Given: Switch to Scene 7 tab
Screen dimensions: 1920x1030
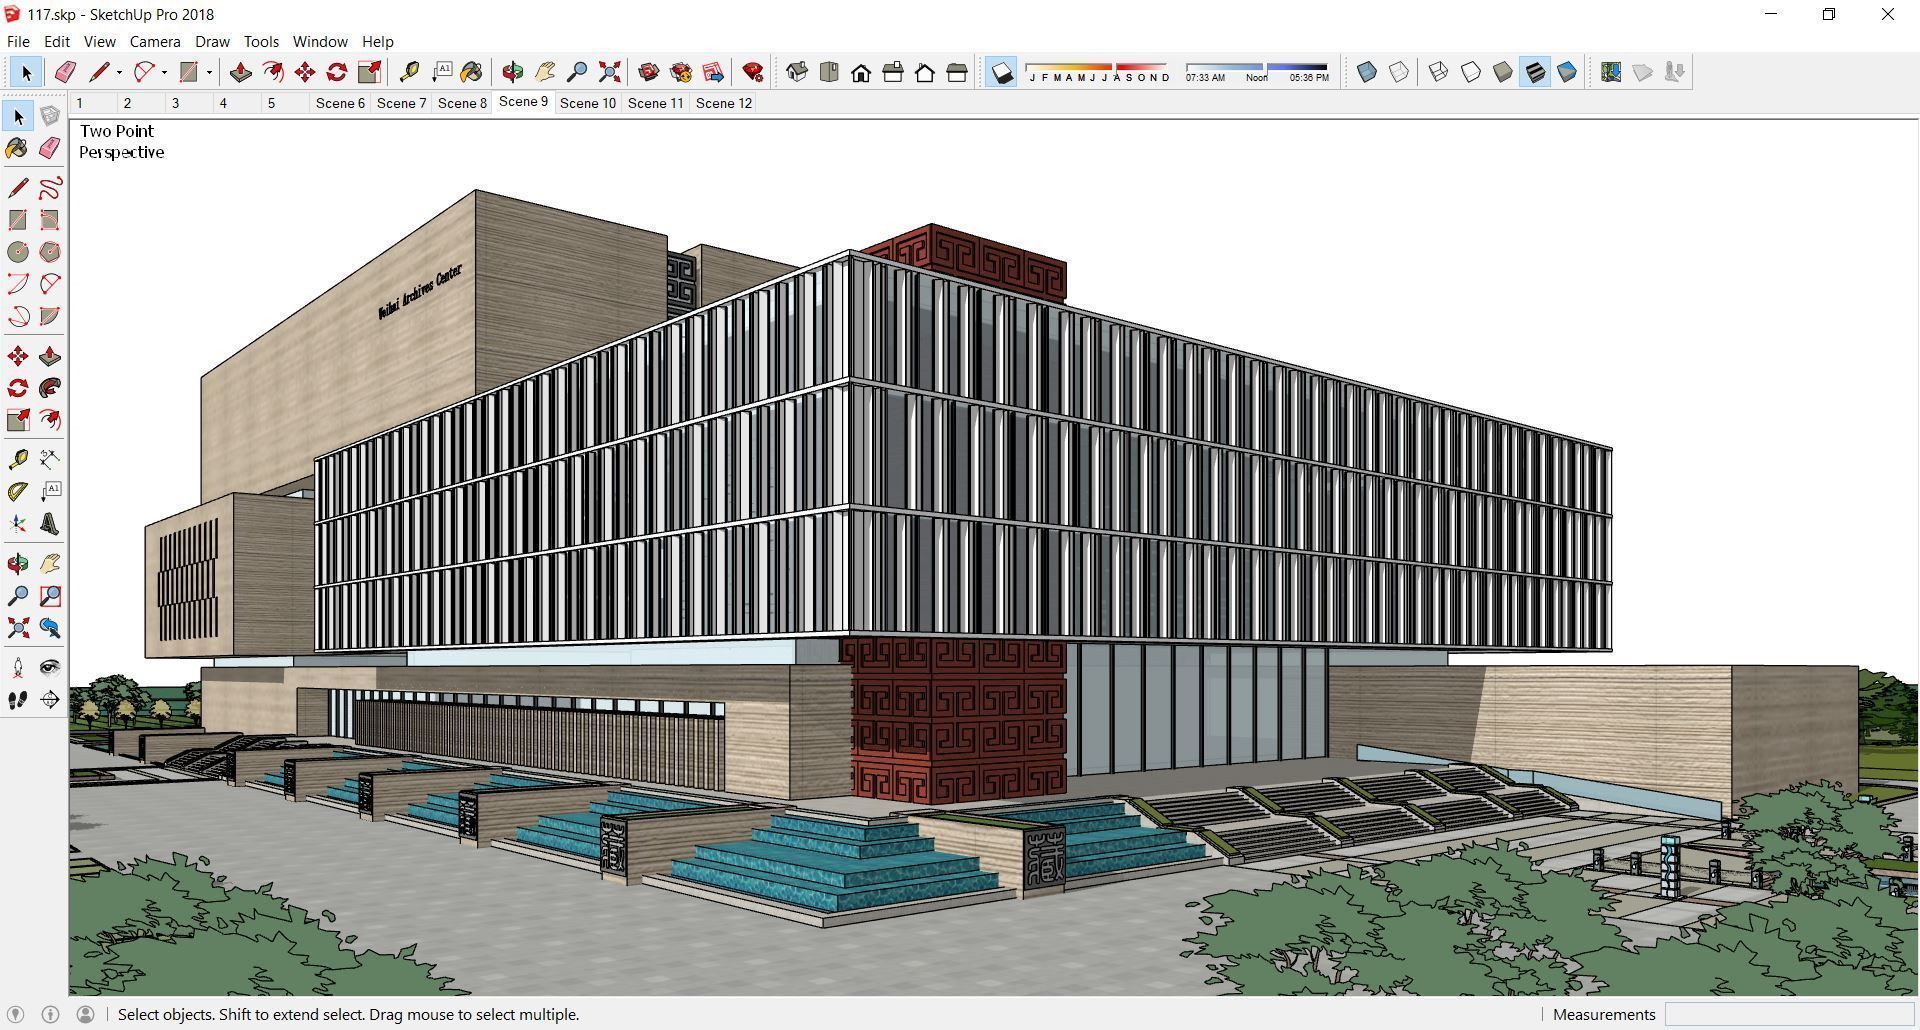Looking at the screenshot, I should 401,103.
